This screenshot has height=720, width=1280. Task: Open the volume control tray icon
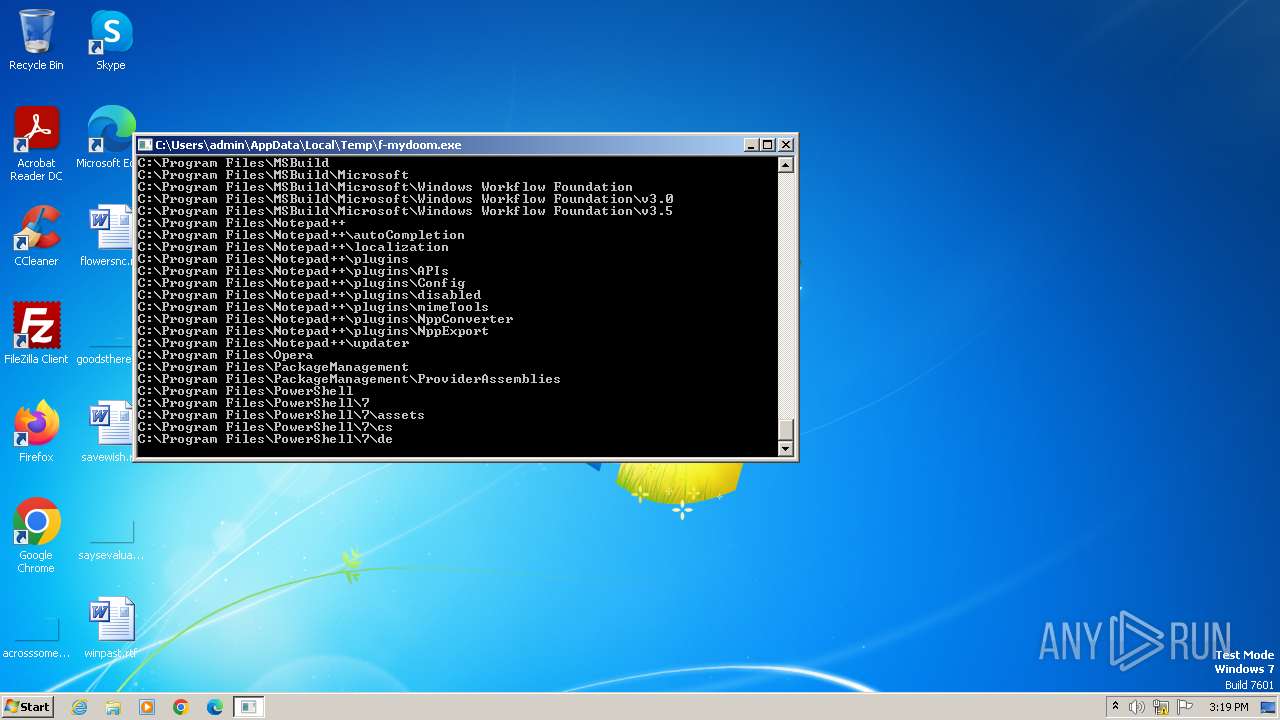click(1137, 707)
